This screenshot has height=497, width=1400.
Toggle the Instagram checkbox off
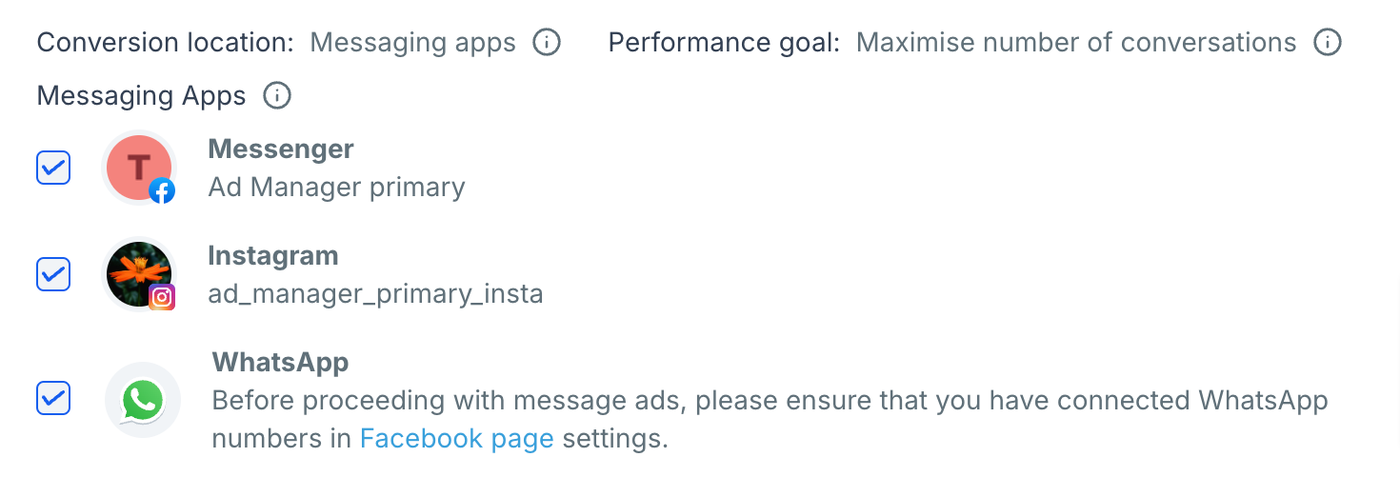53,274
